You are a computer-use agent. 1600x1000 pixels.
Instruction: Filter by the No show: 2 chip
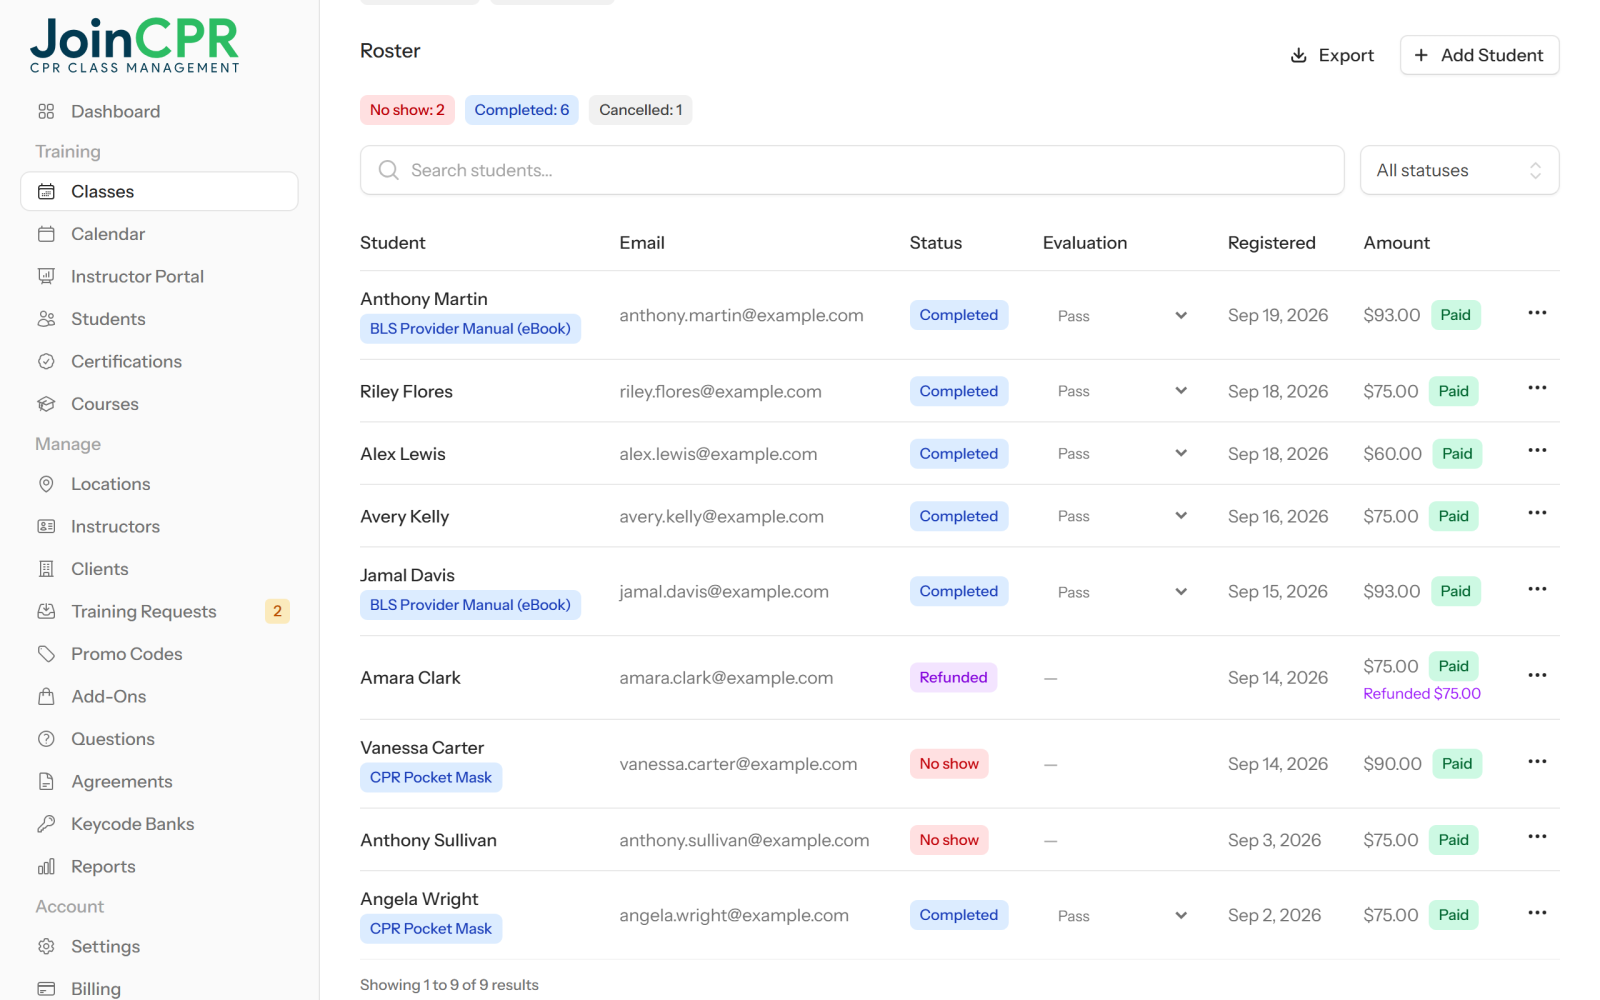coord(407,110)
